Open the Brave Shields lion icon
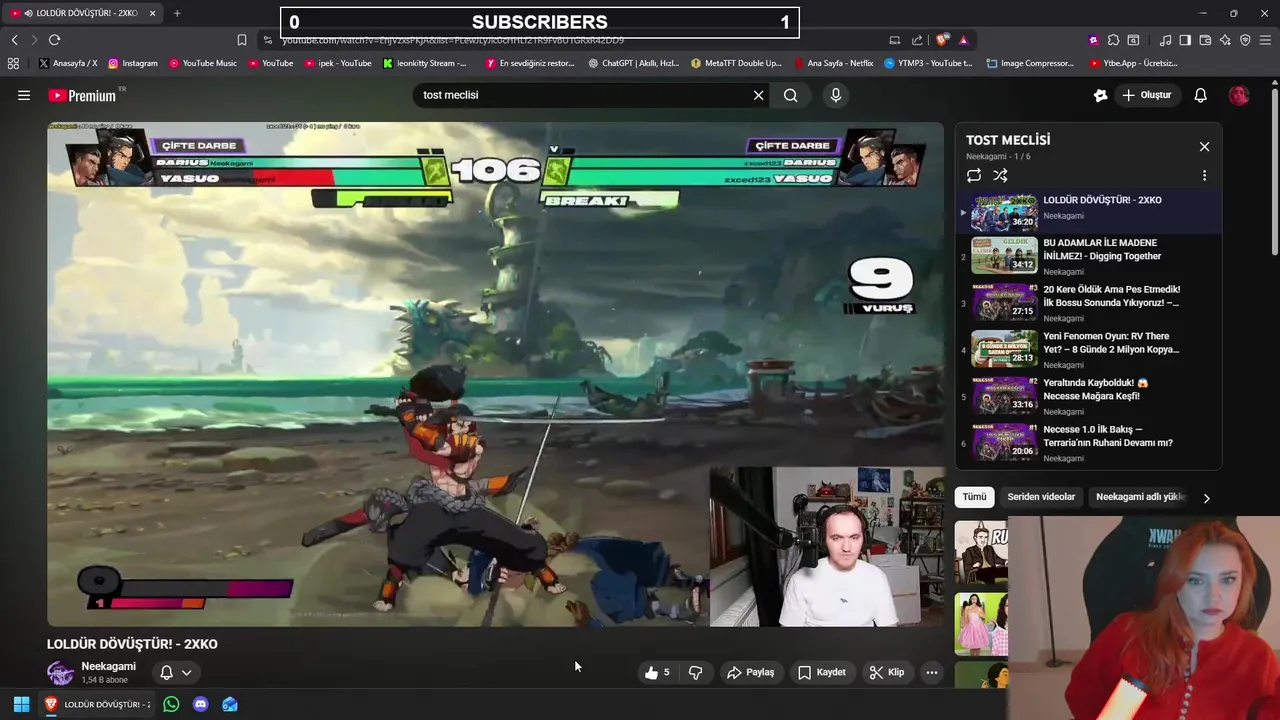This screenshot has width=1280, height=720. (941, 40)
